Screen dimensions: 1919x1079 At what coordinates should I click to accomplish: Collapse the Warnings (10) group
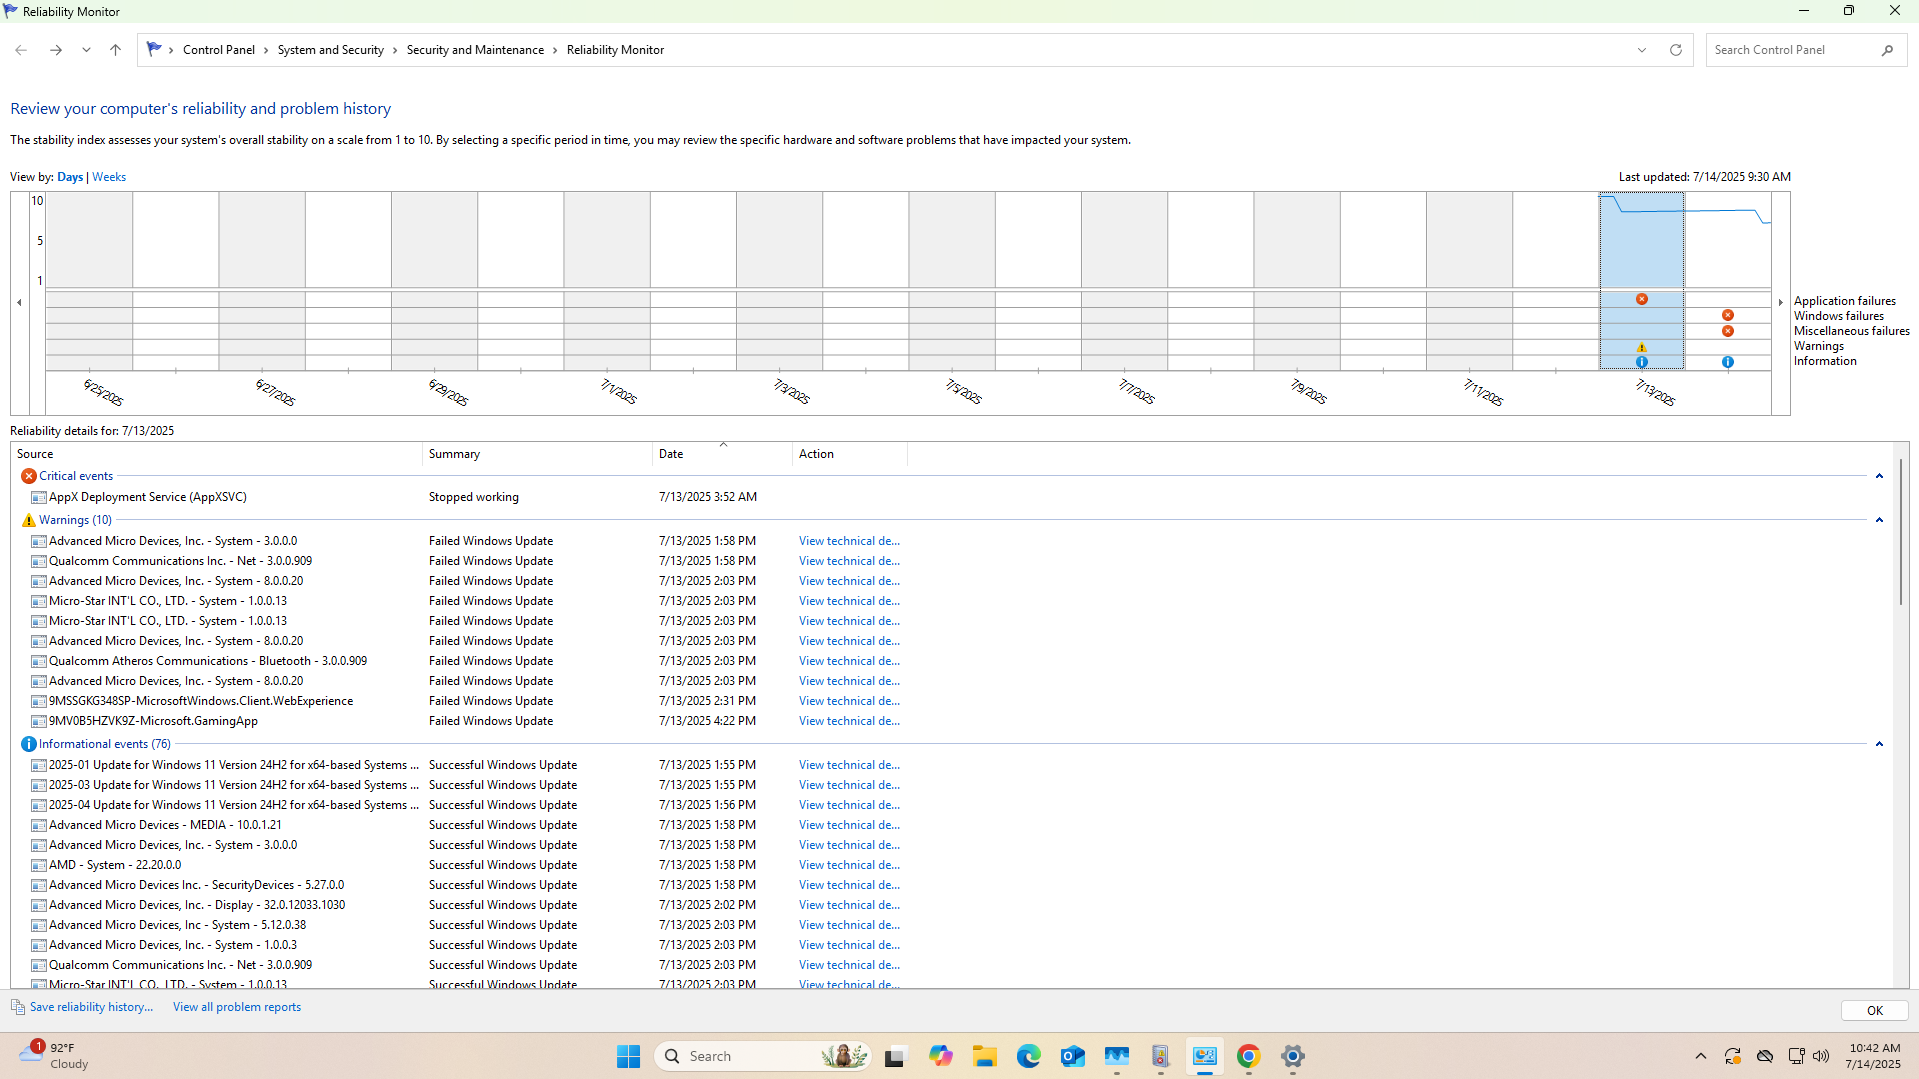click(x=1878, y=520)
